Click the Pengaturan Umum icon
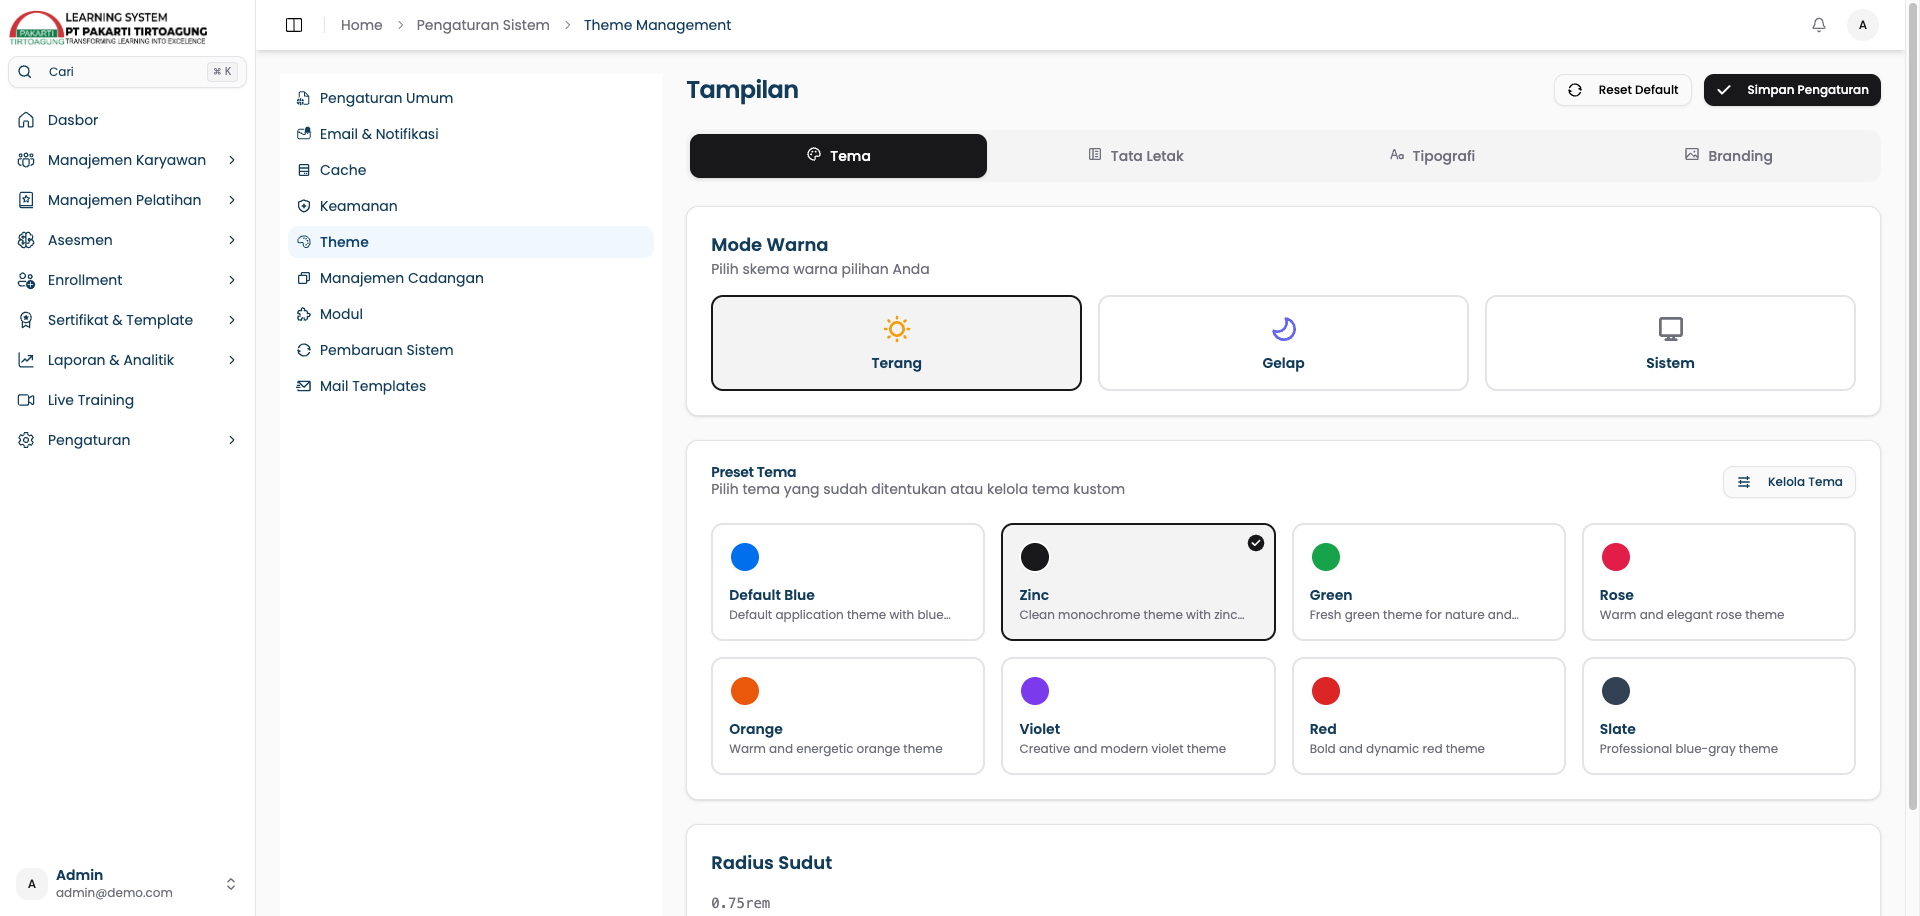 tap(304, 98)
